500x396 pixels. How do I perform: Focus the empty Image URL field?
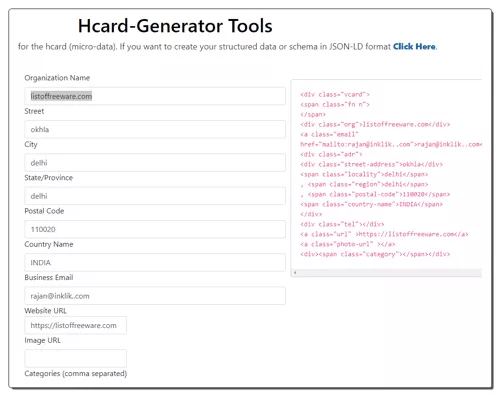pos(75,358)
